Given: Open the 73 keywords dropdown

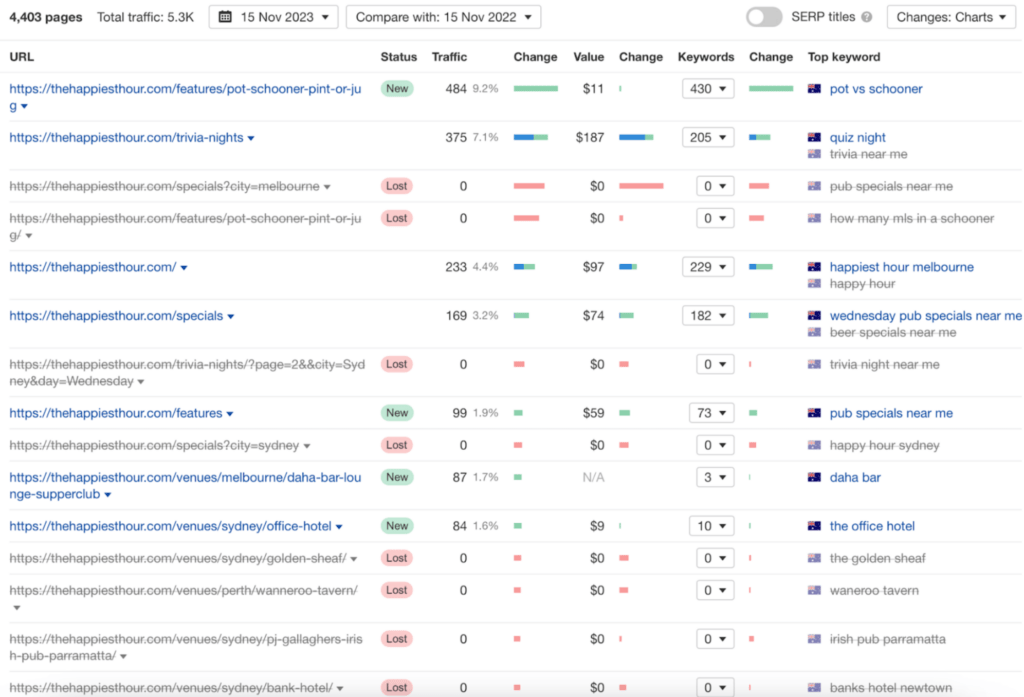Looking at the screenshot, I should click(711, 413).
